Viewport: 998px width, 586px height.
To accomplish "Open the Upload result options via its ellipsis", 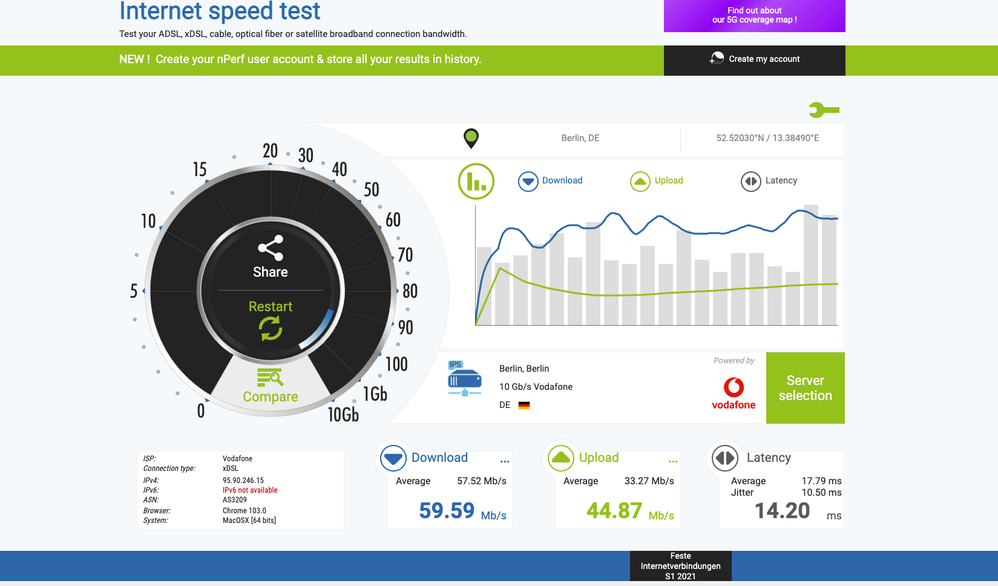I will [672, 460].
